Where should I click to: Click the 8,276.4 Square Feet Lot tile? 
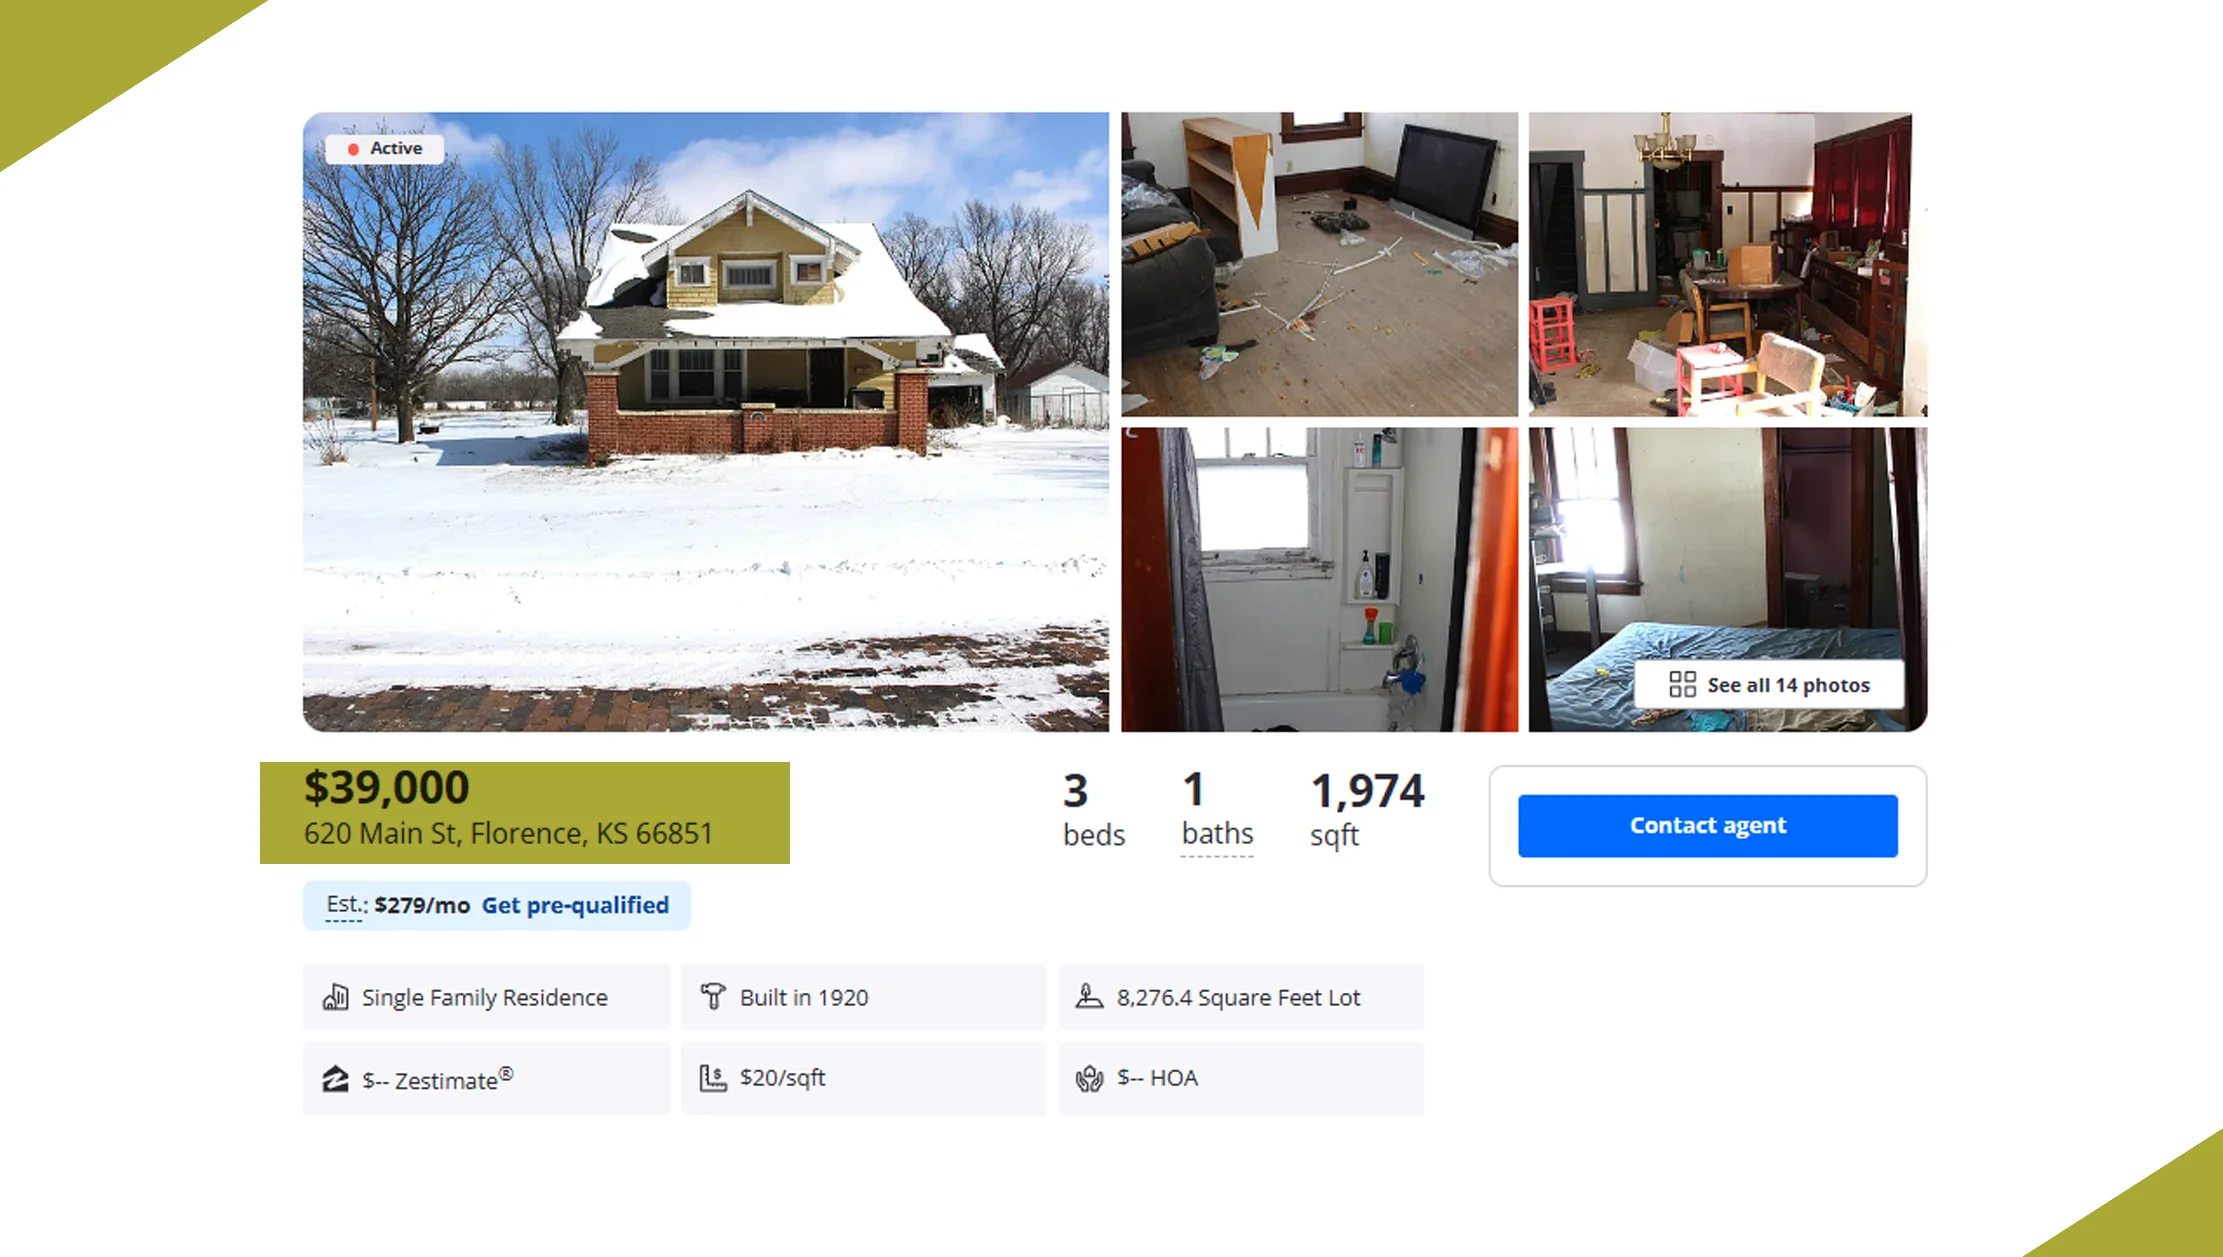(x=1241, y=997)
